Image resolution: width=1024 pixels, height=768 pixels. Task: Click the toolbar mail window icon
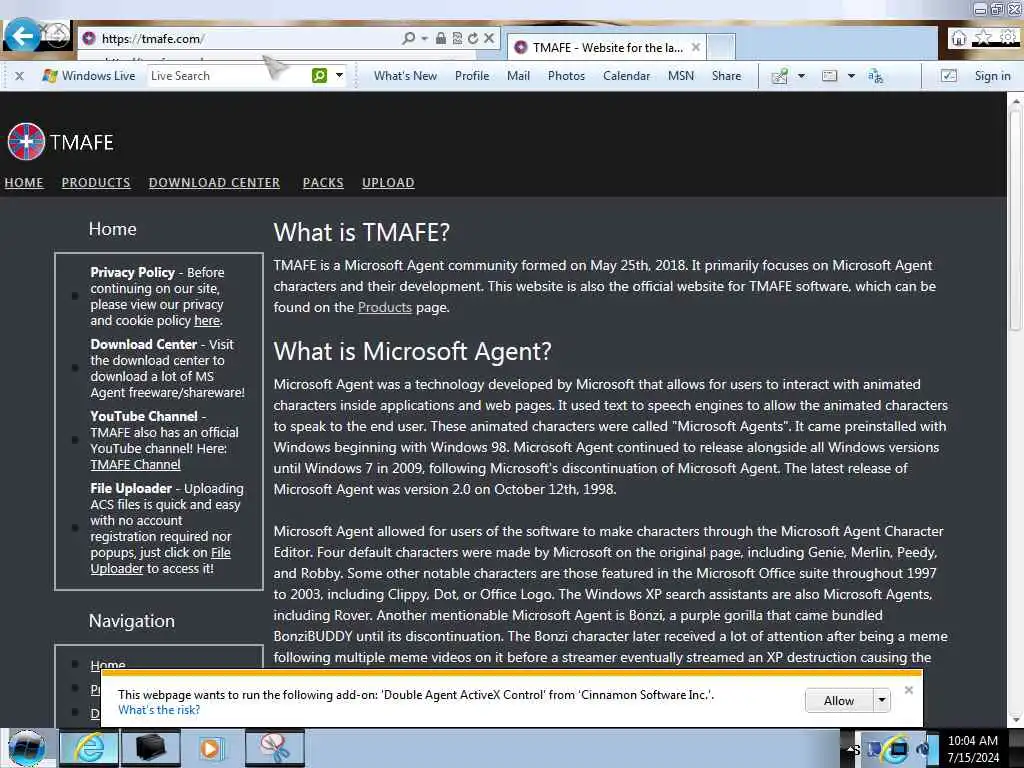[x=829, y=76]
